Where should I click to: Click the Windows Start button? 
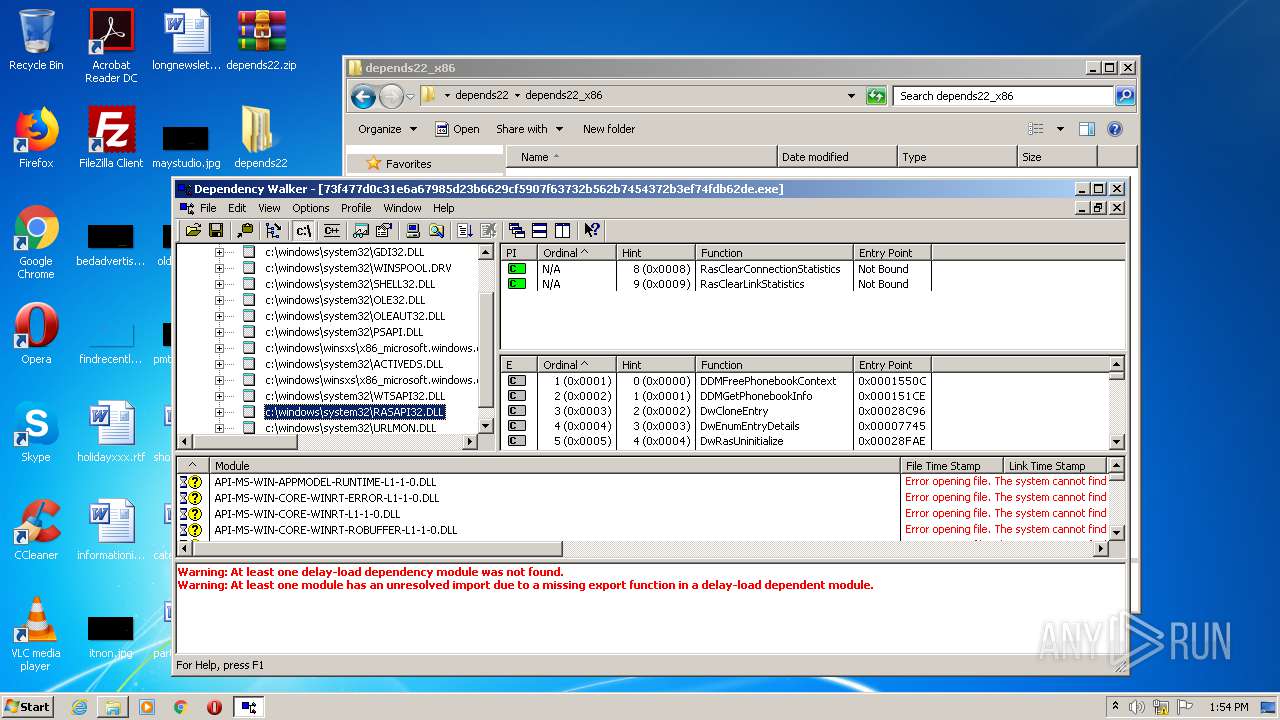coord(28,706)
